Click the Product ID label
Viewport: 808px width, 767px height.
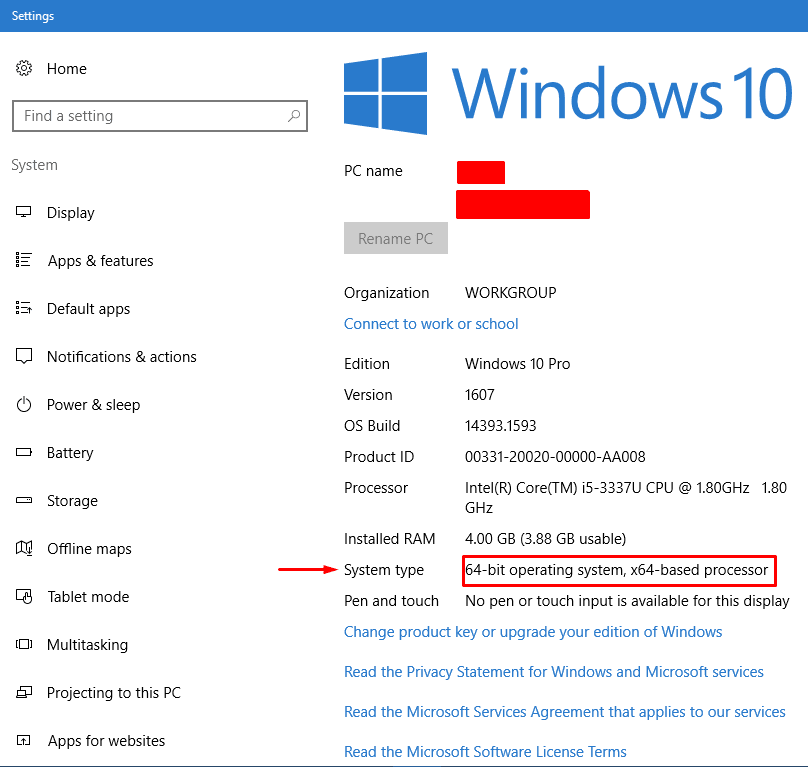tap(379, 457)
